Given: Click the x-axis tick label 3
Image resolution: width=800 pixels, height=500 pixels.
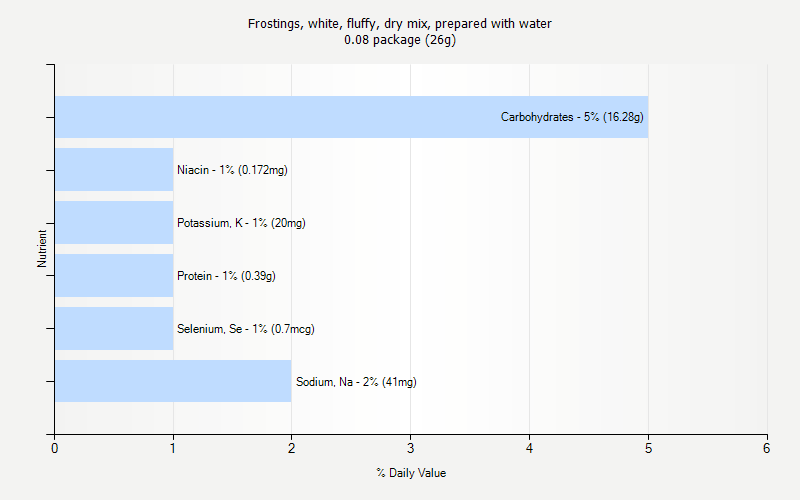Looking at the screenshot, I should coord(411,449).
